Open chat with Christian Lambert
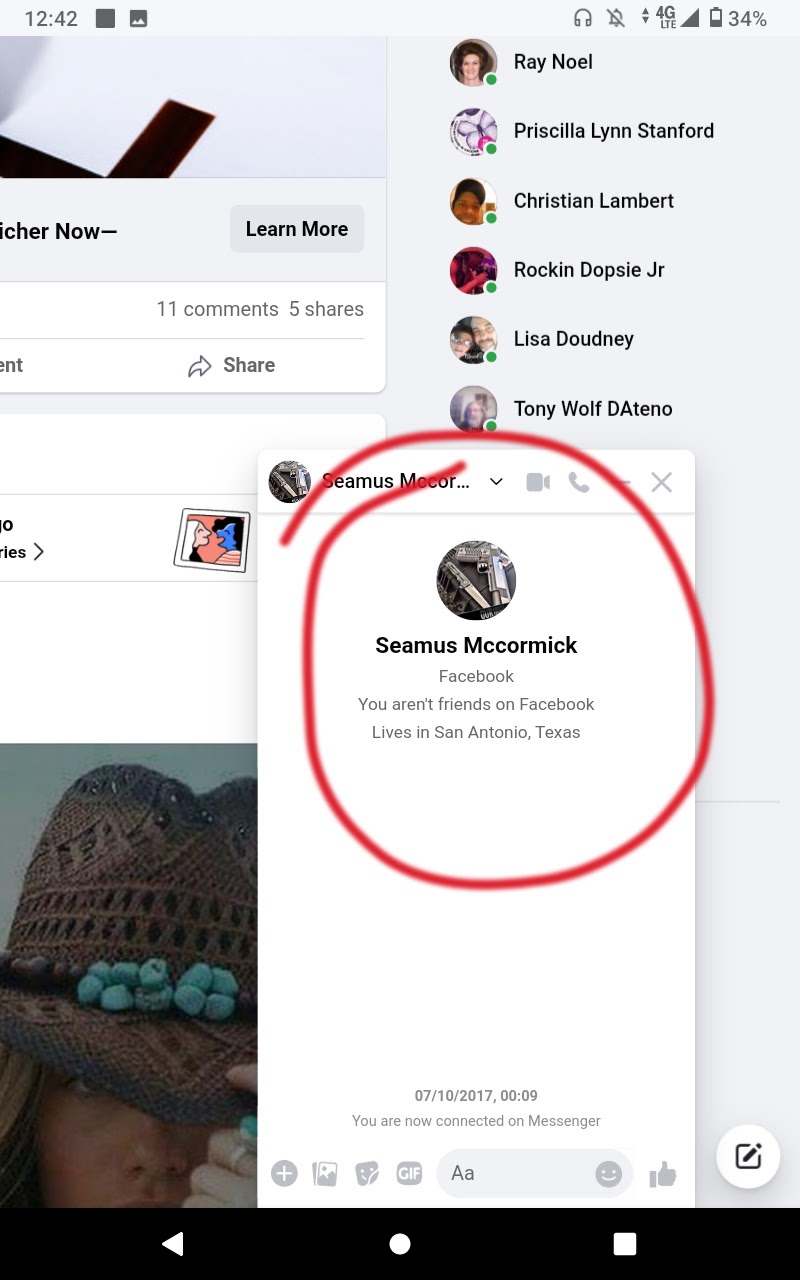 coord(593,201)
